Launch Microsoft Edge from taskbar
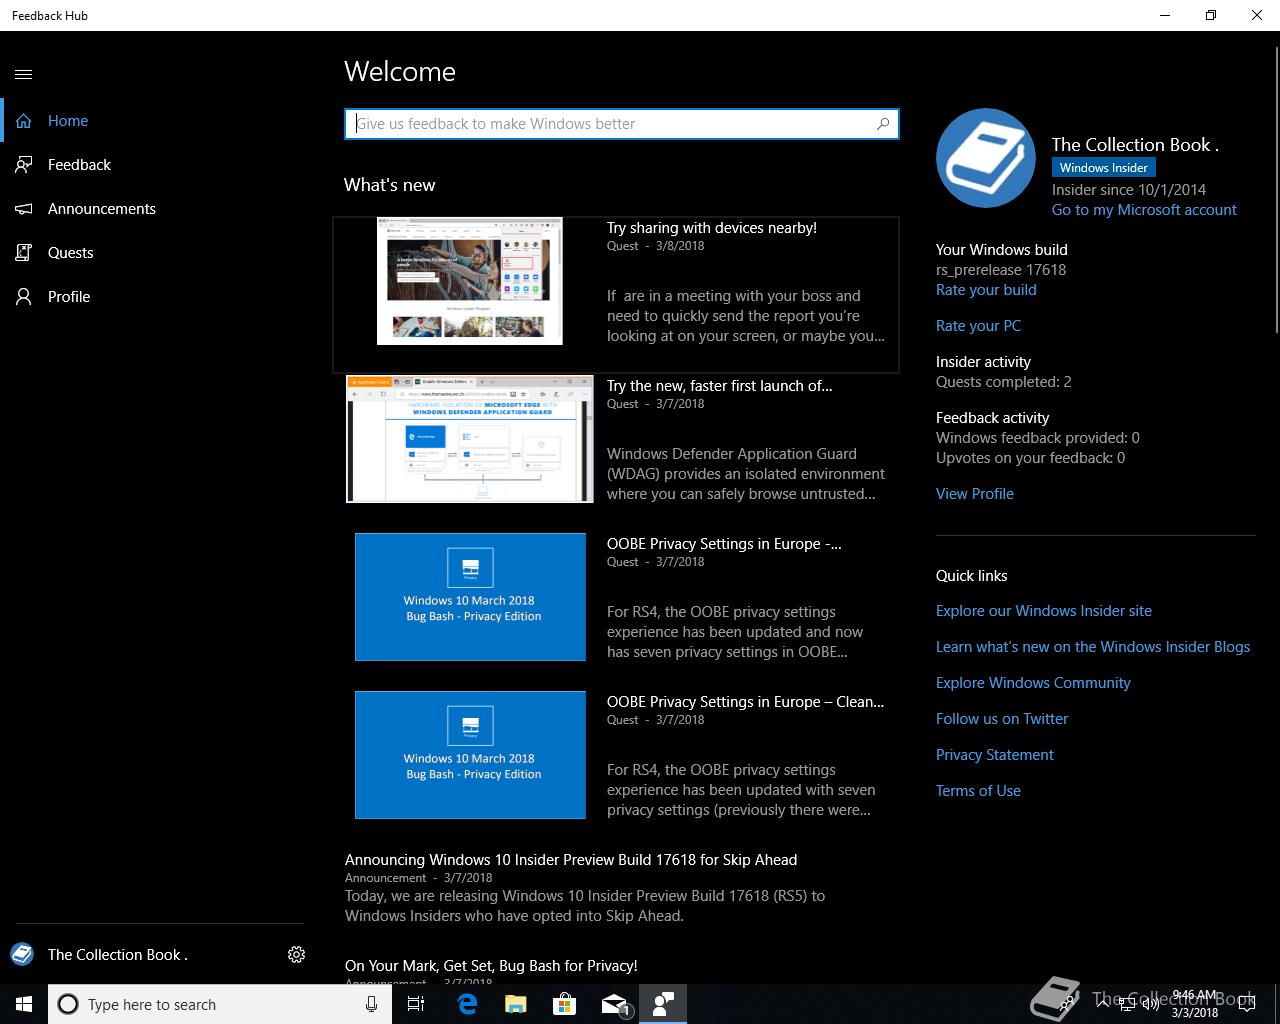Screen dimensions: 1280x1024 pos(466,1004)
